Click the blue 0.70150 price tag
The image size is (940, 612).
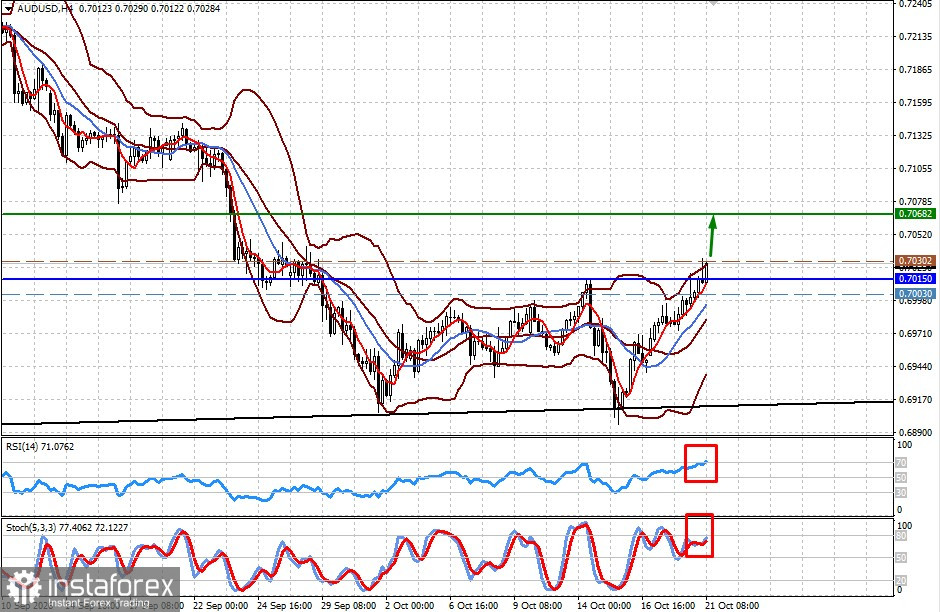point(915,279)
